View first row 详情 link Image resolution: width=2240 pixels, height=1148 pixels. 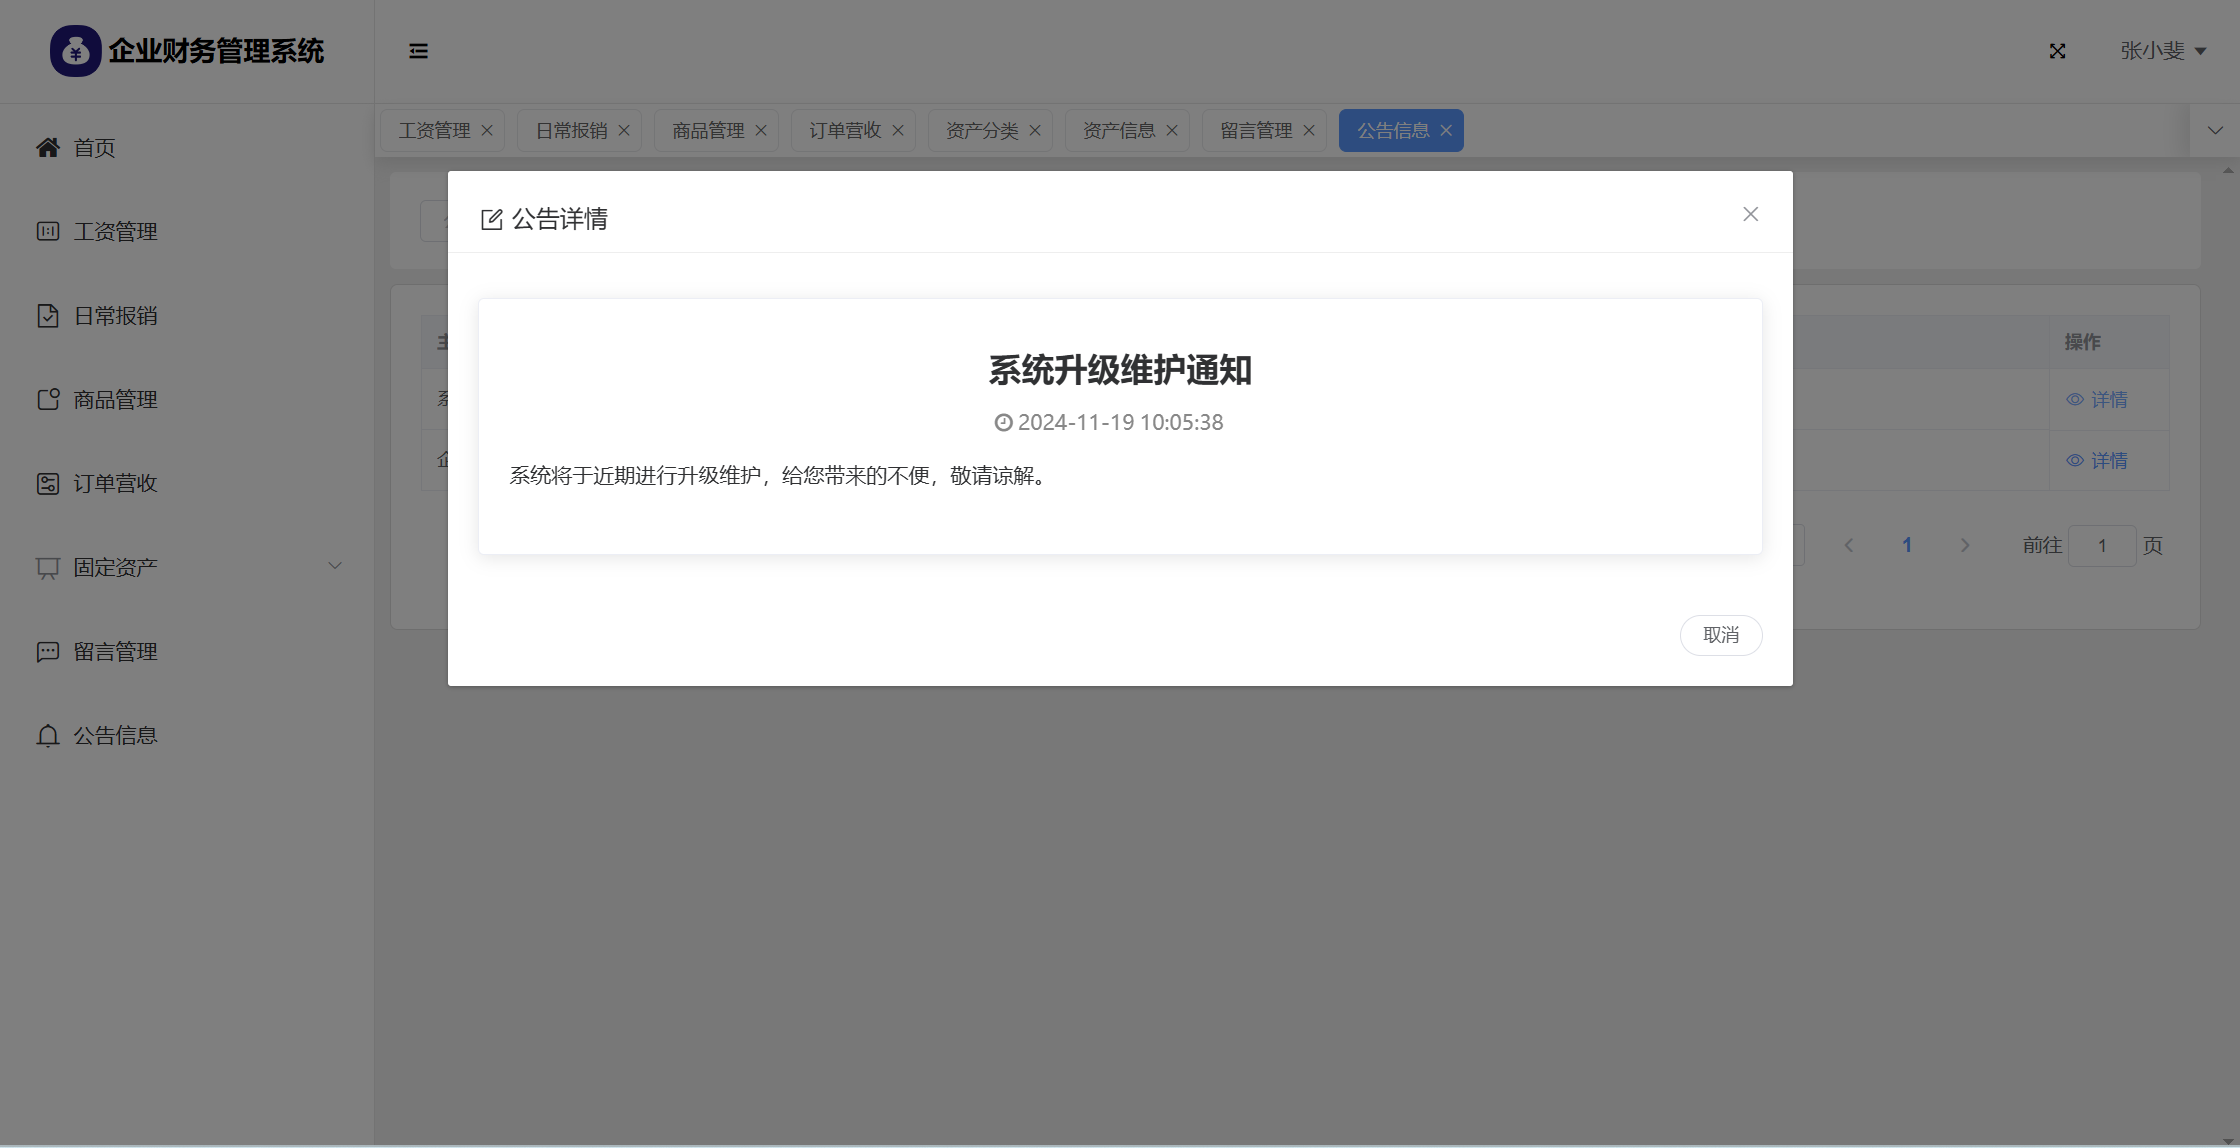[2097, 400]
